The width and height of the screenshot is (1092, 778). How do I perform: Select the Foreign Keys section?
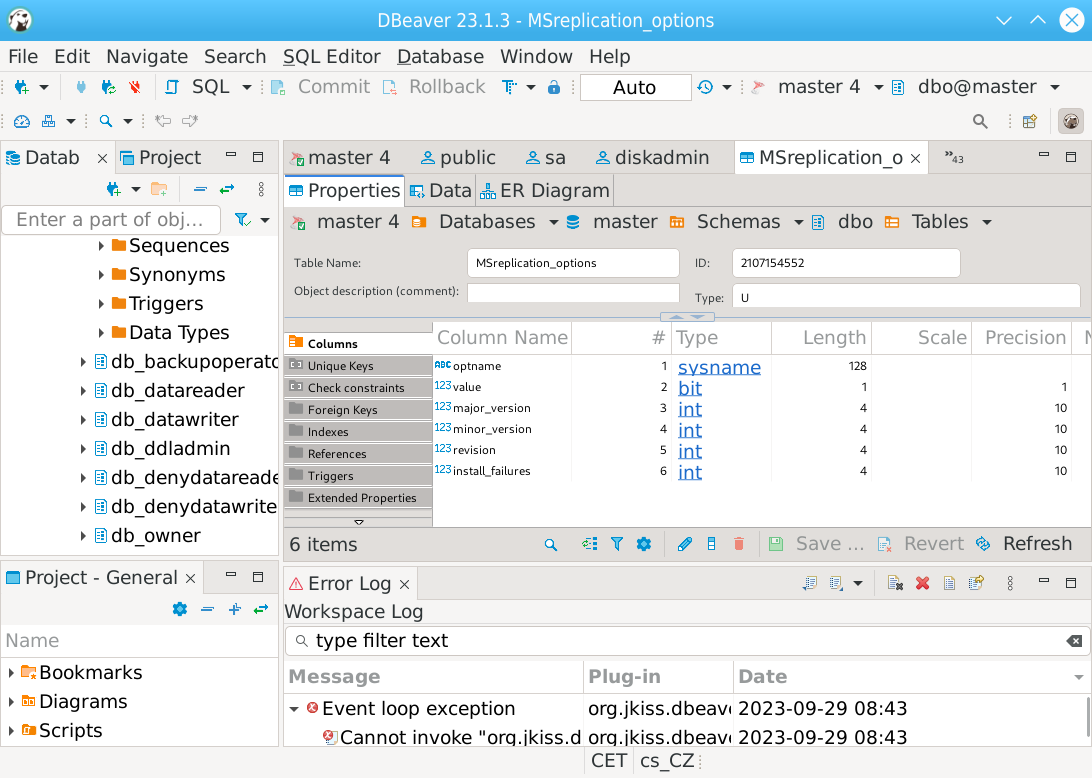pos(359,410)
